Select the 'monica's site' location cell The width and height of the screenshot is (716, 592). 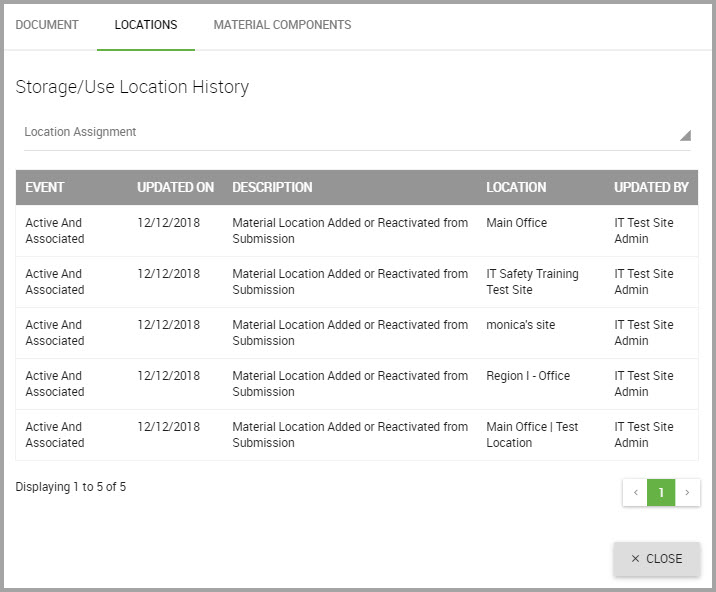click(x=521, y=325)
